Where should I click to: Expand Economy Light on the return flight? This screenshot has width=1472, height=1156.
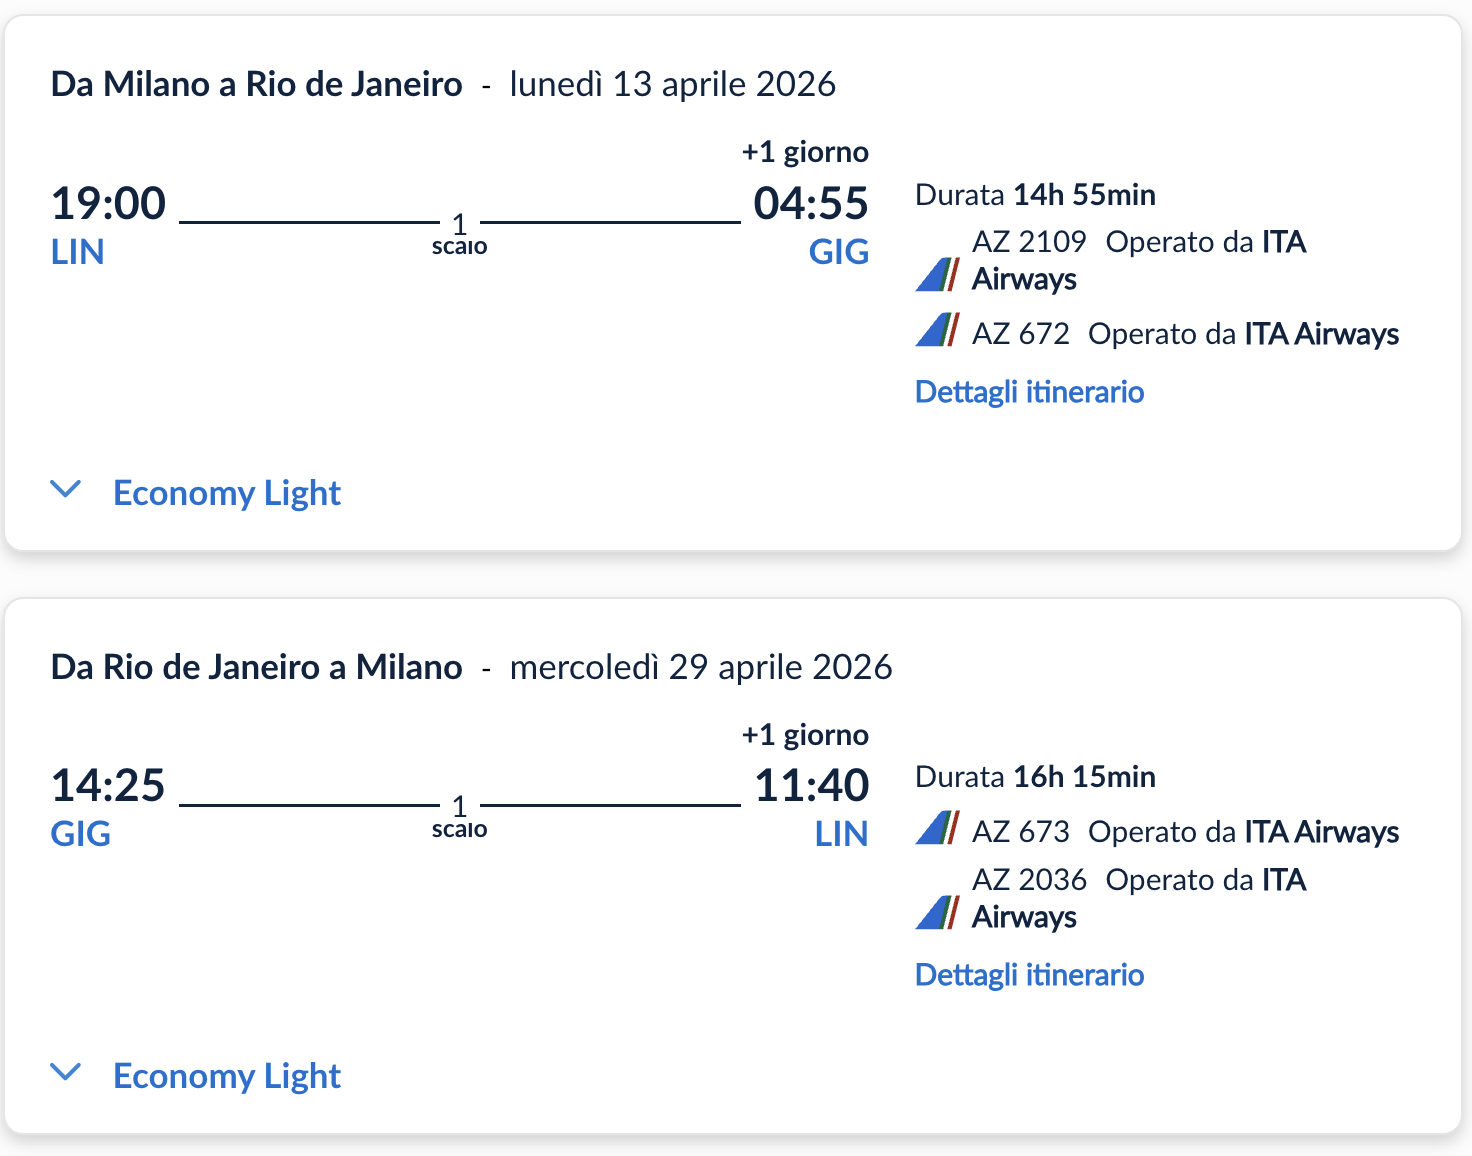point(227,1075)
